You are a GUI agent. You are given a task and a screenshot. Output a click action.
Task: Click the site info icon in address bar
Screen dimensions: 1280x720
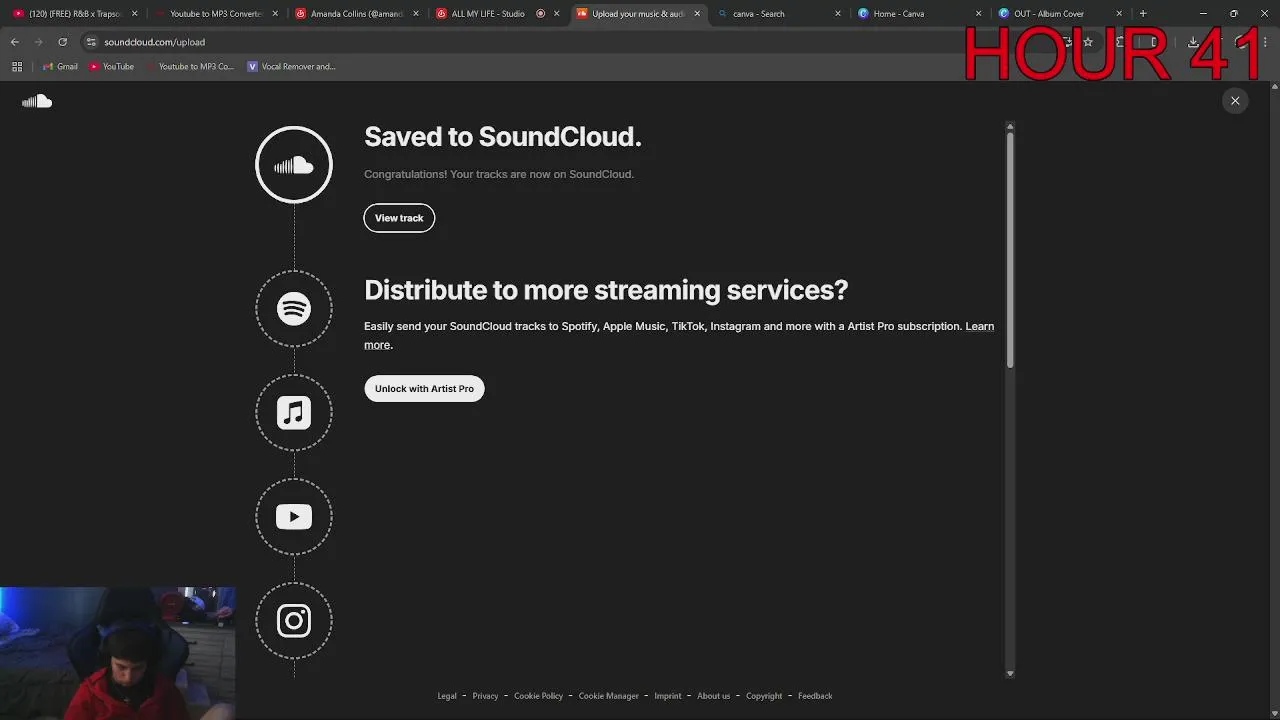pyautogui.click(x=91, y=42)
